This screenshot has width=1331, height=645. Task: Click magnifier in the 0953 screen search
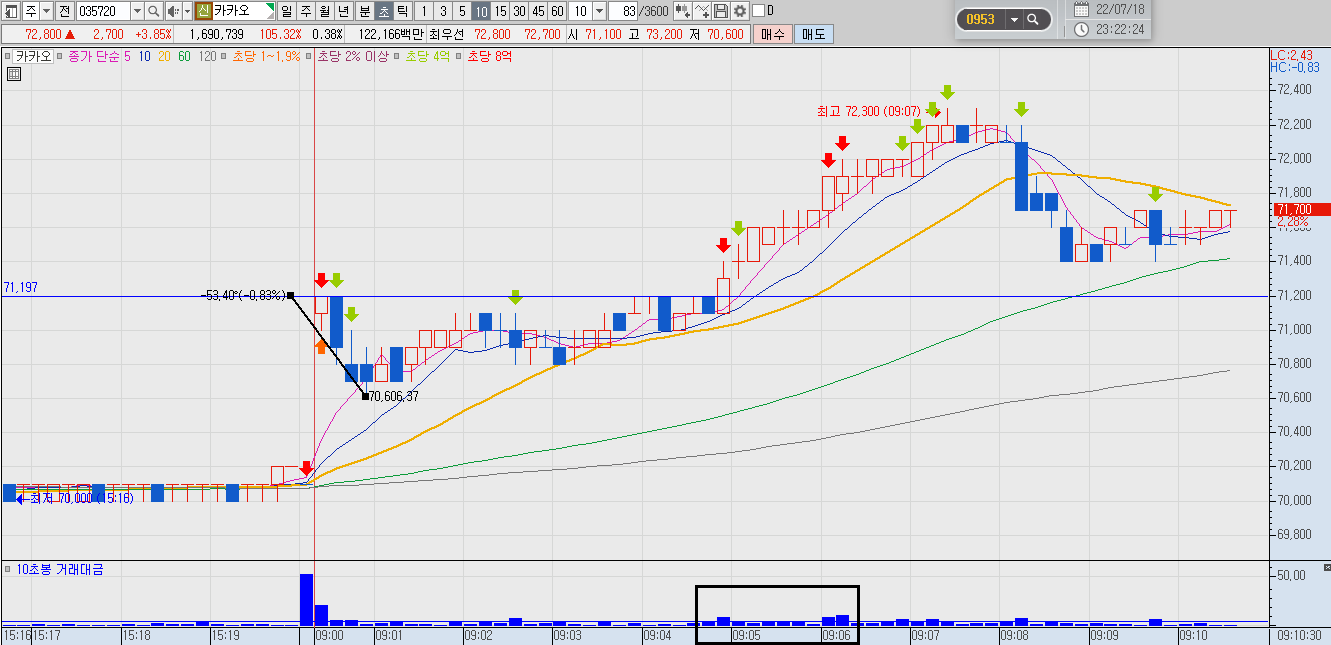click(x=1033, y=19)
